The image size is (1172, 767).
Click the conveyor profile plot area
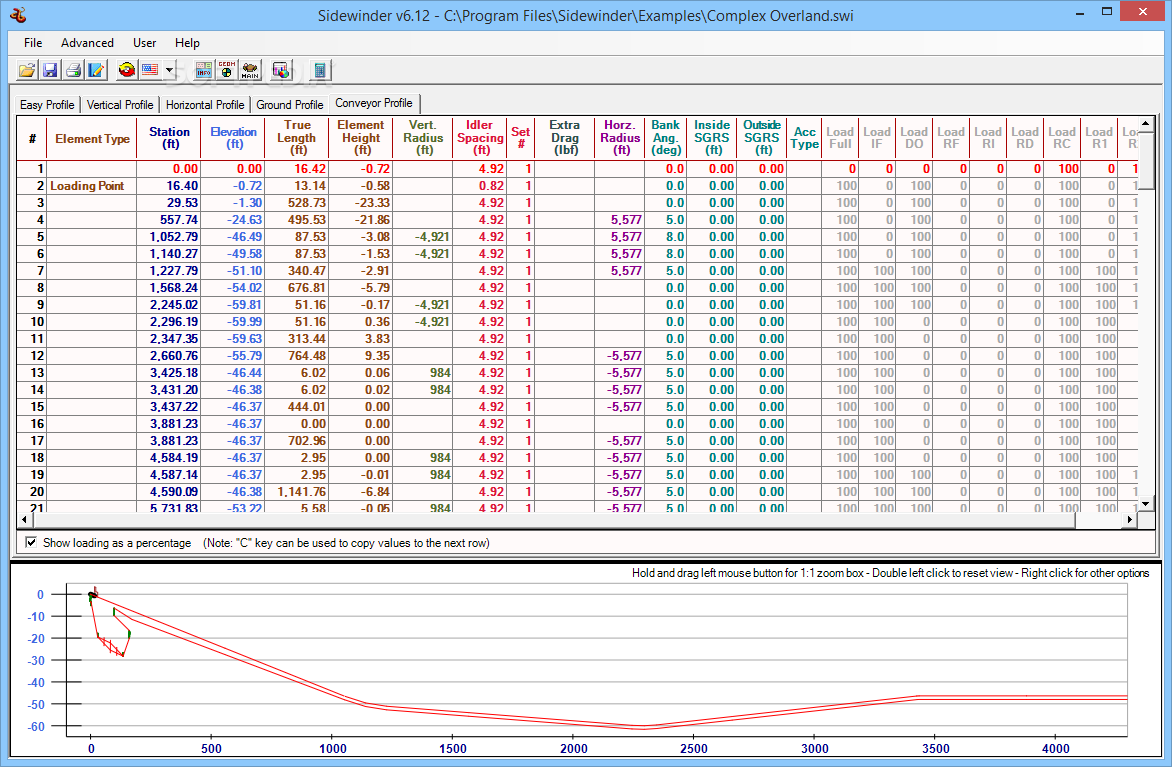click(596, 662)
